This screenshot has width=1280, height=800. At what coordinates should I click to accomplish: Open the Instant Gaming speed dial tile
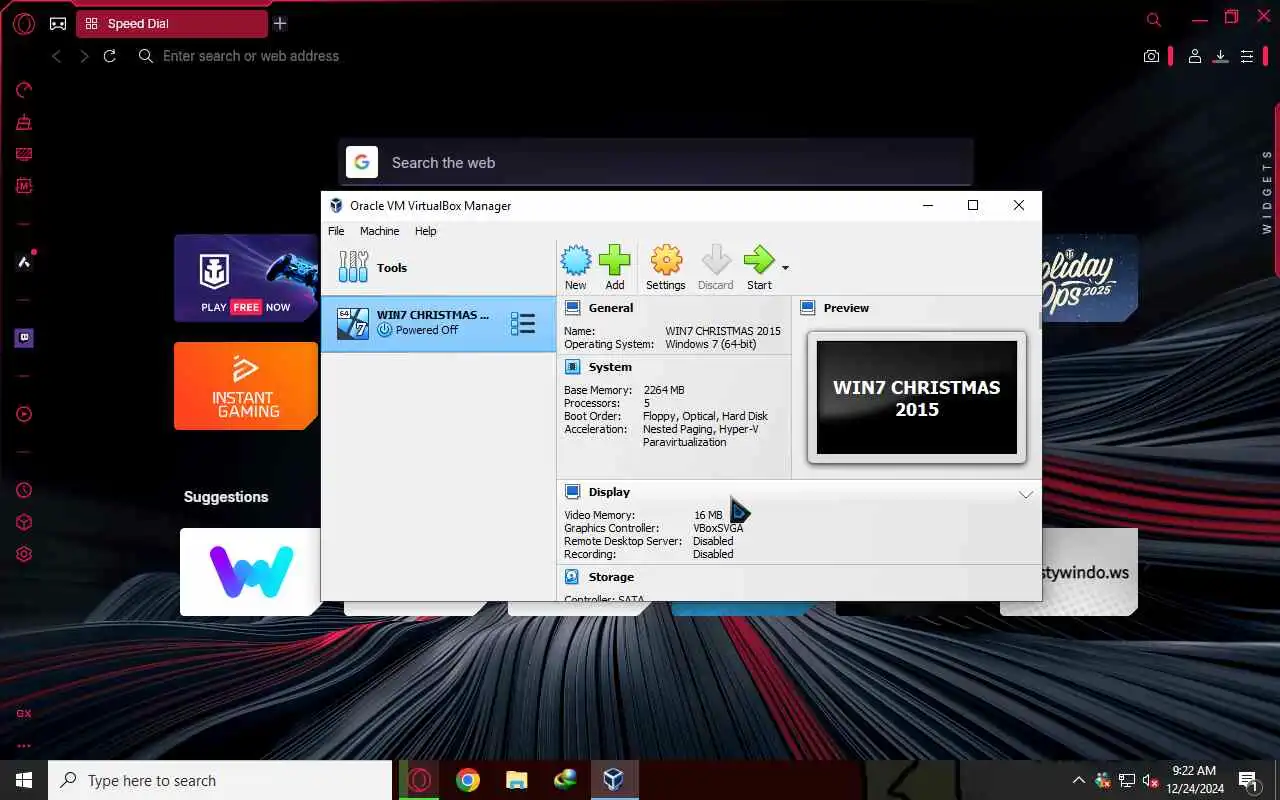(247, 386)
